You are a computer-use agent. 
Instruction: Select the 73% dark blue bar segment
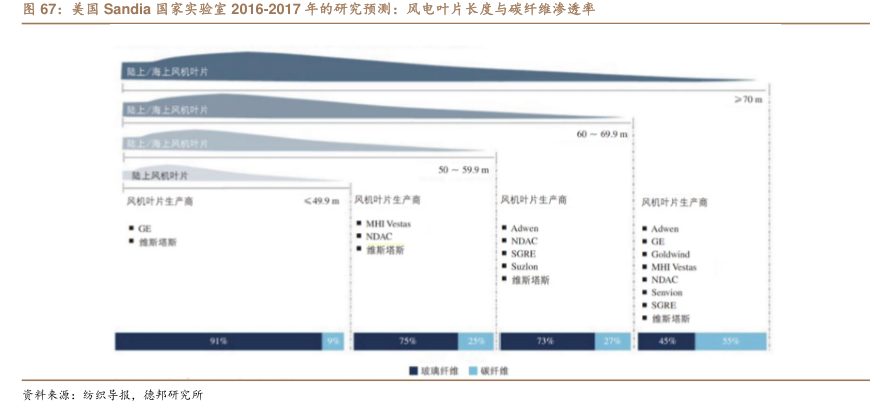click(546, 341)
